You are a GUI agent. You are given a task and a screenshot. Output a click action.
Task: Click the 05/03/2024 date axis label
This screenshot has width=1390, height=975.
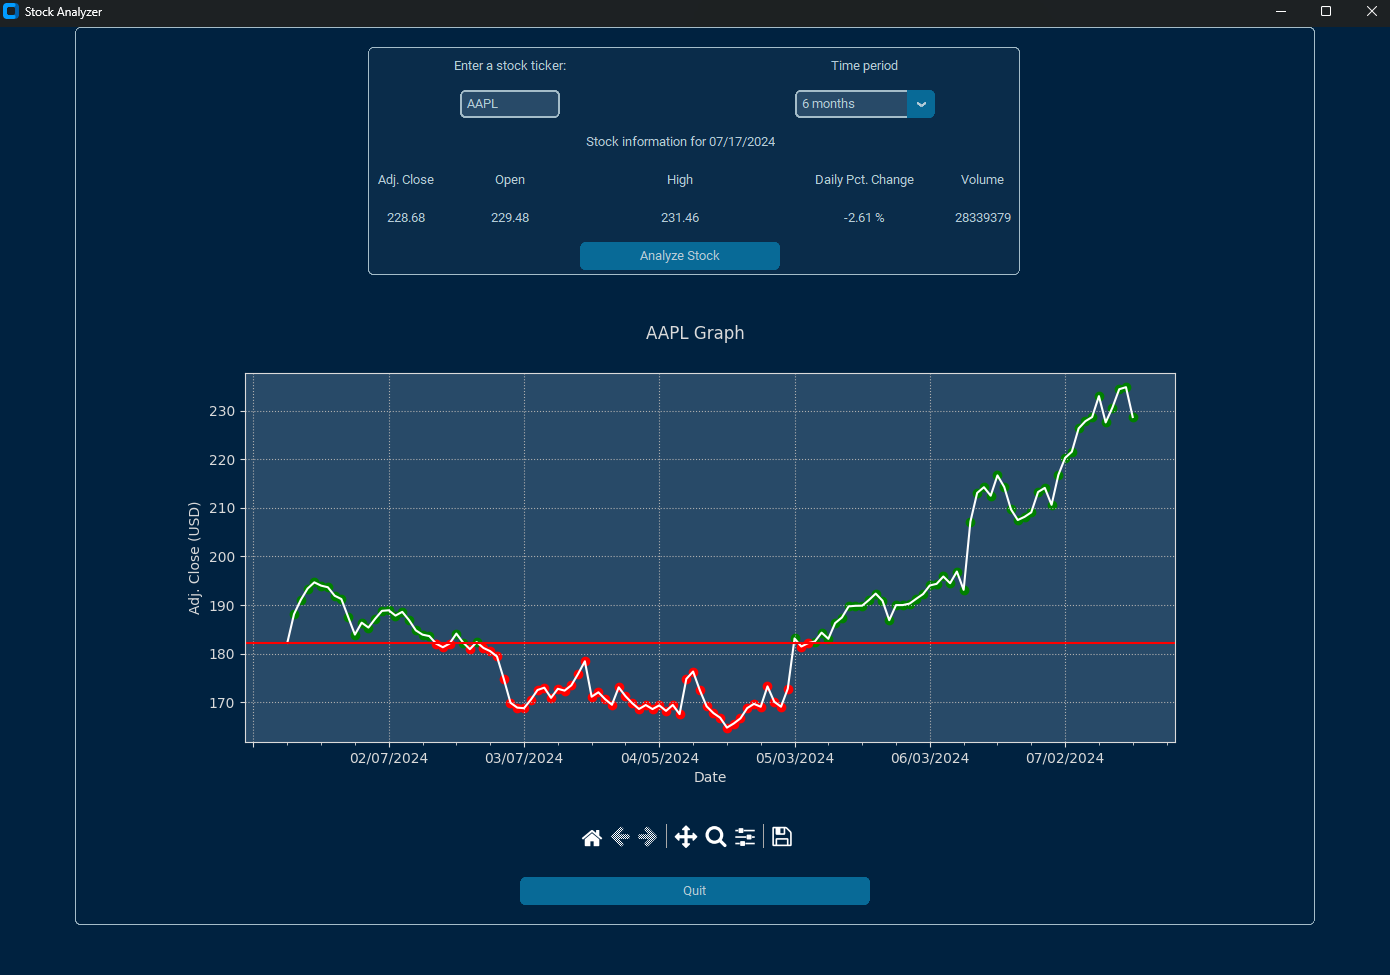(795, 758)
